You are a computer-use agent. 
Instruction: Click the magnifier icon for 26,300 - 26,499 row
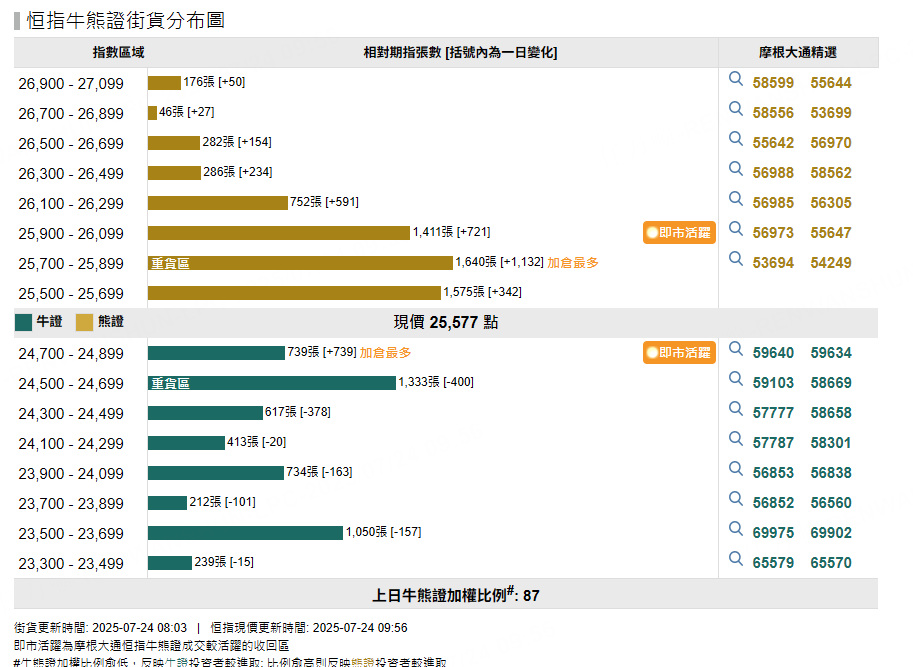pyautogui.click(x=736, y=169)
